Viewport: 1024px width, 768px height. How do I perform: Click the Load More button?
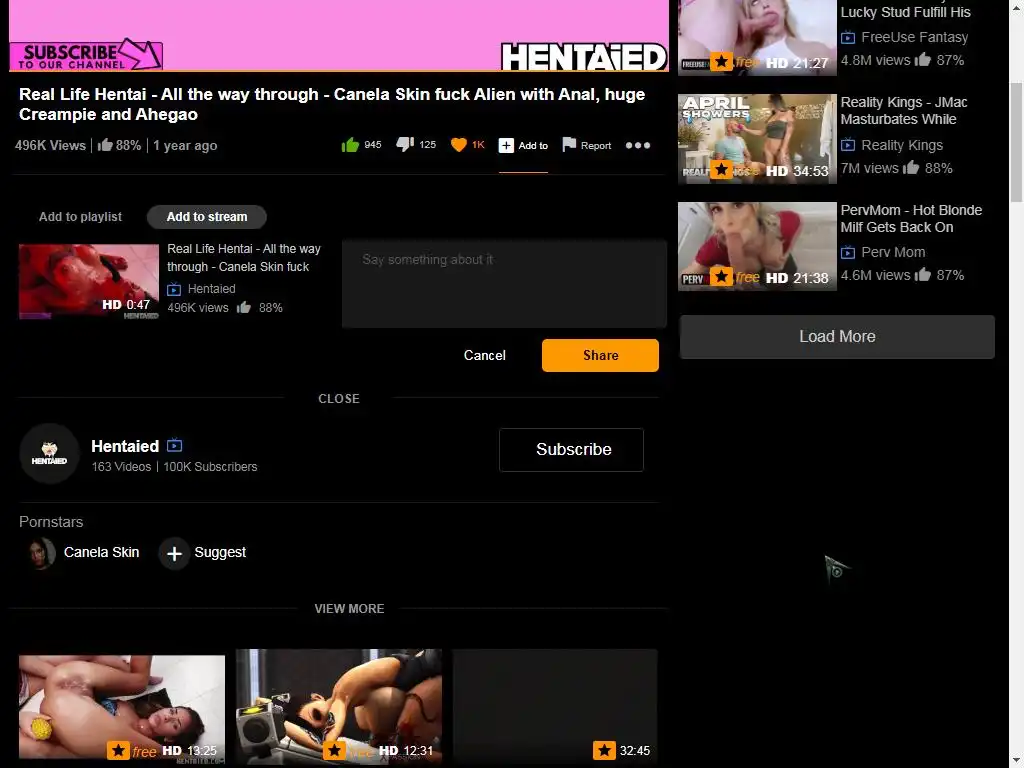pos(837,336)
